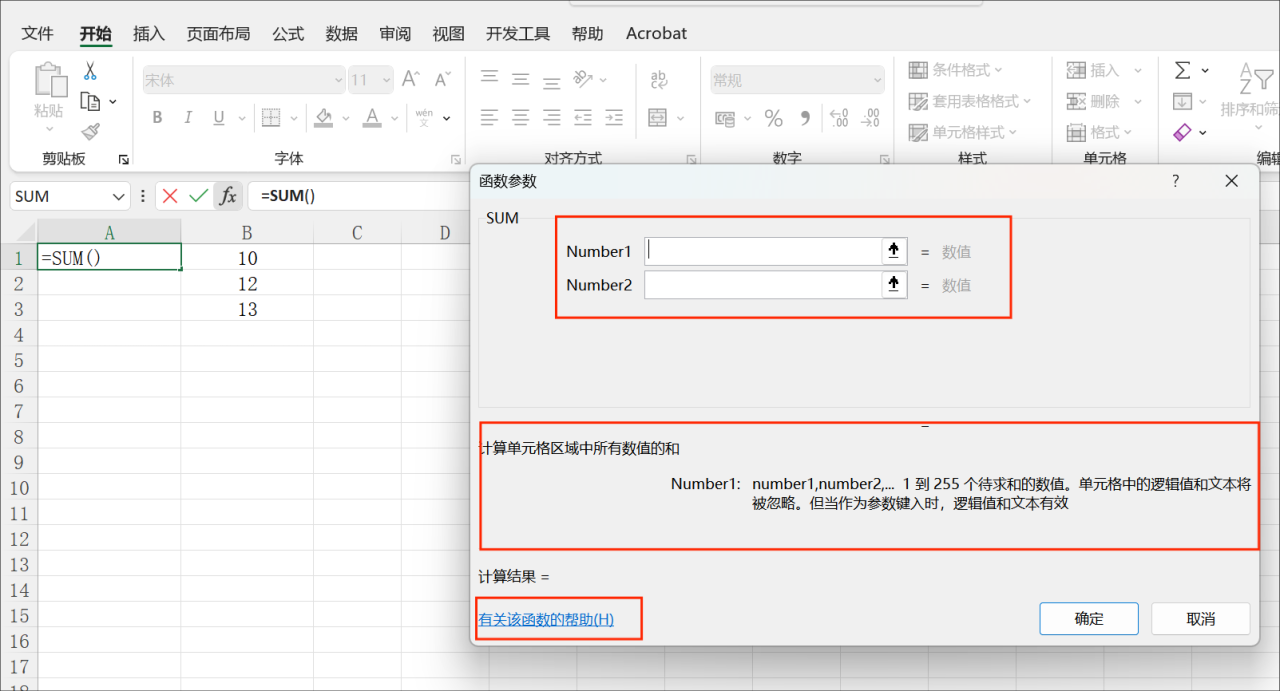This screenshot has height=691, width=1280.
Task: Open the AutoSum dropdown arrow
Action: [x=1204, y=70]
